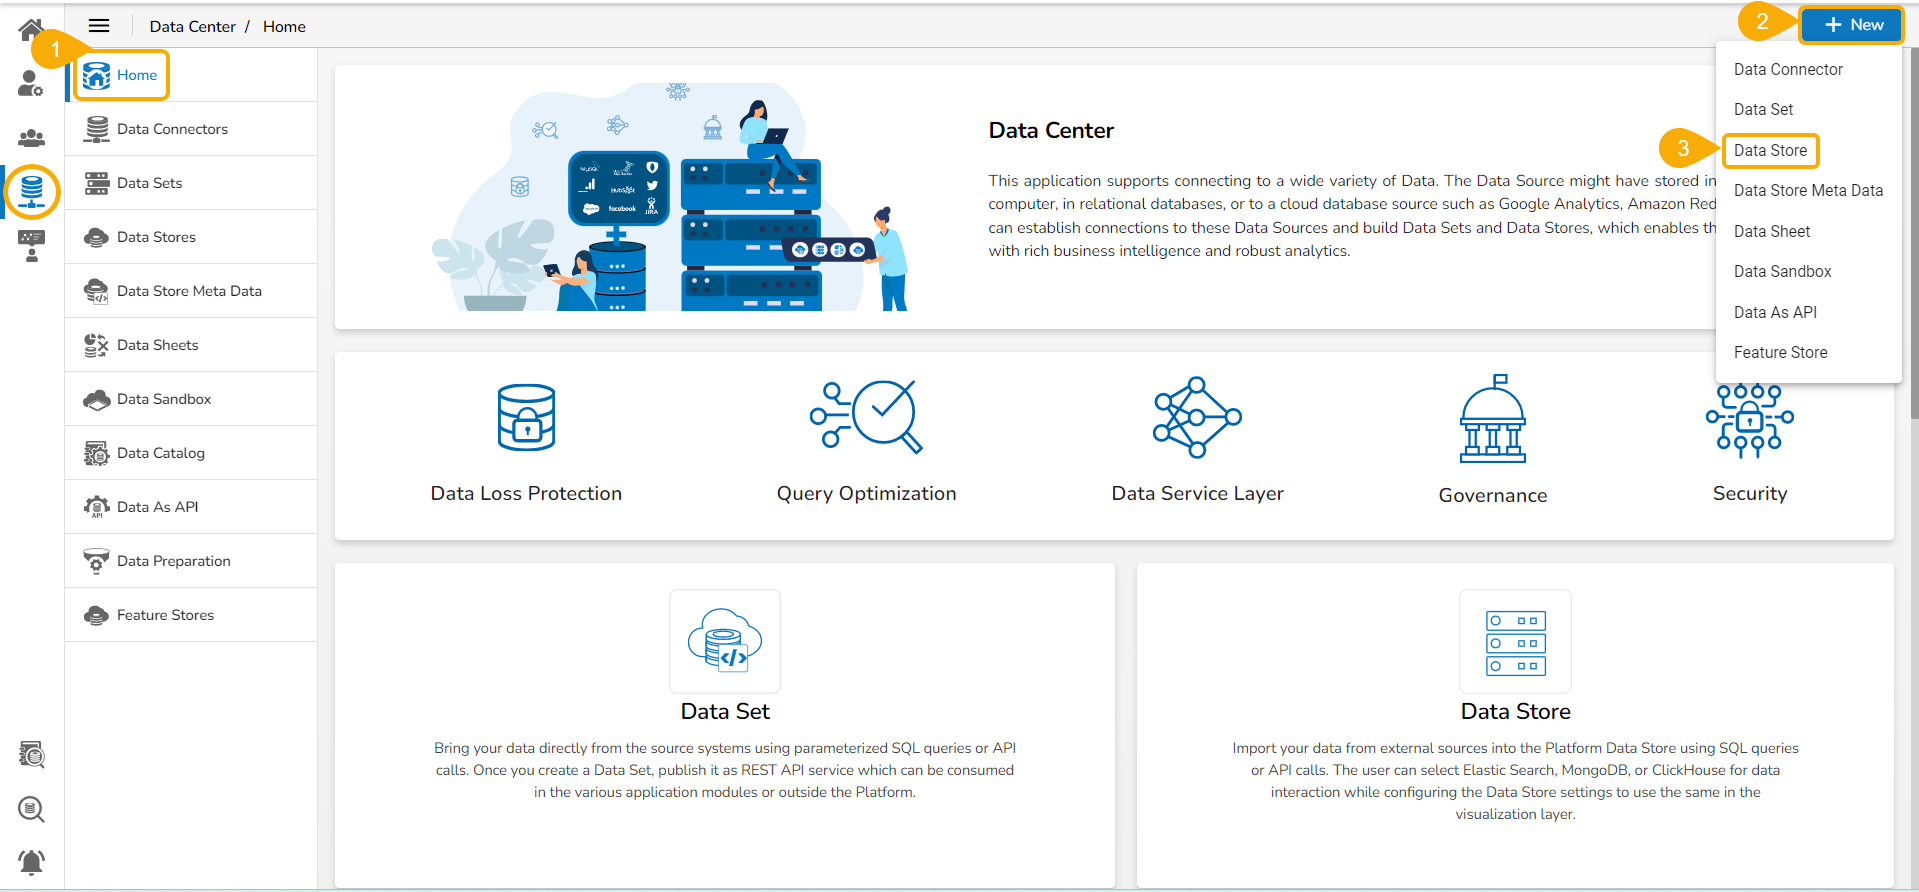Image resolution: width=1919 pixels, height=892 pixels.
Task: Open the Data Stores sidebar icon
Action: [96, 237]
